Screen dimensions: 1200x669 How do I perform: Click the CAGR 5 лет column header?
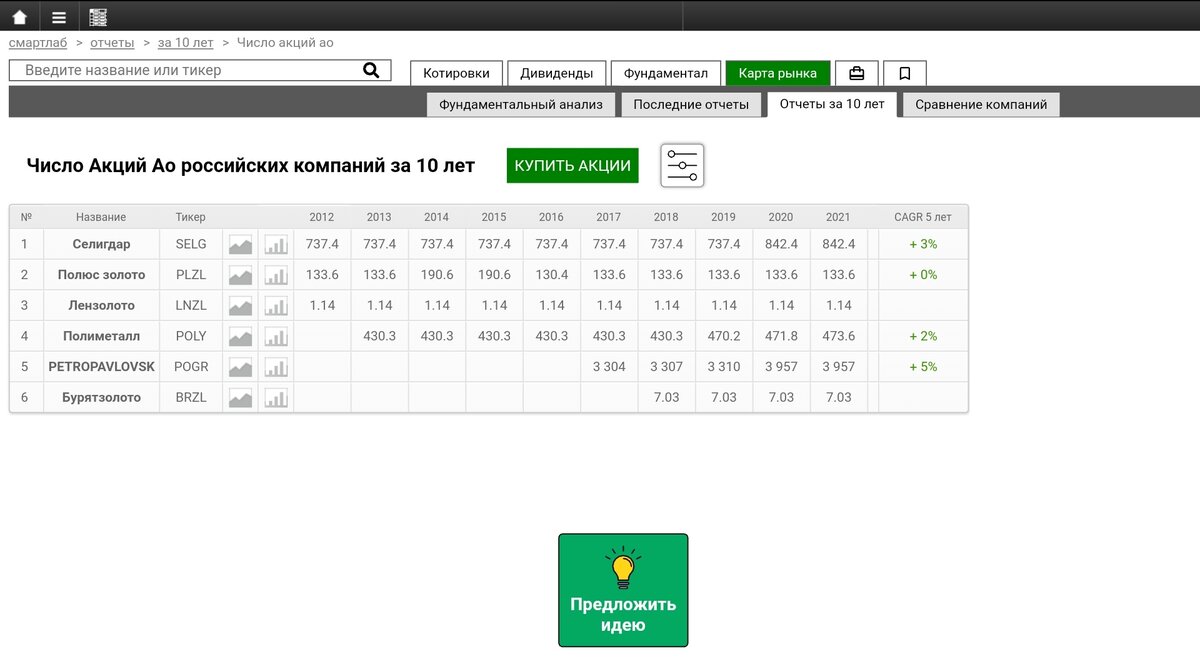[923, 217]
